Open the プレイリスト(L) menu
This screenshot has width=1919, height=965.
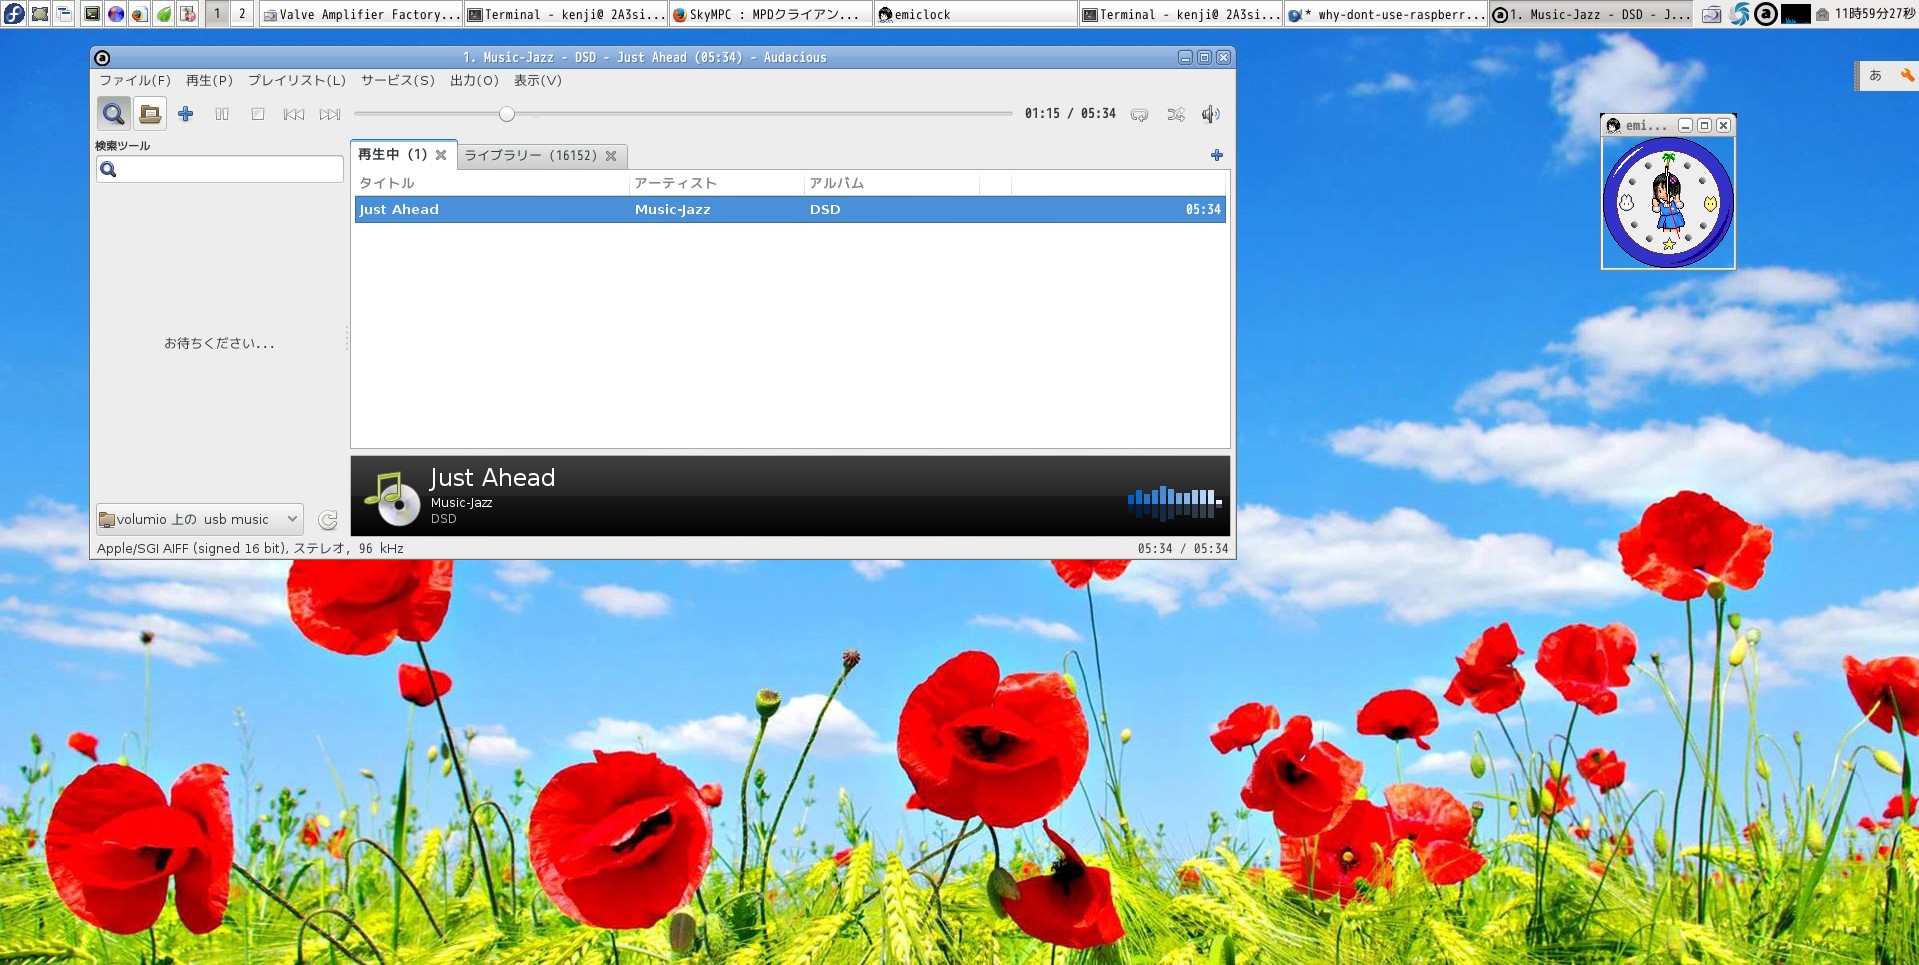(x=296, y=81)
